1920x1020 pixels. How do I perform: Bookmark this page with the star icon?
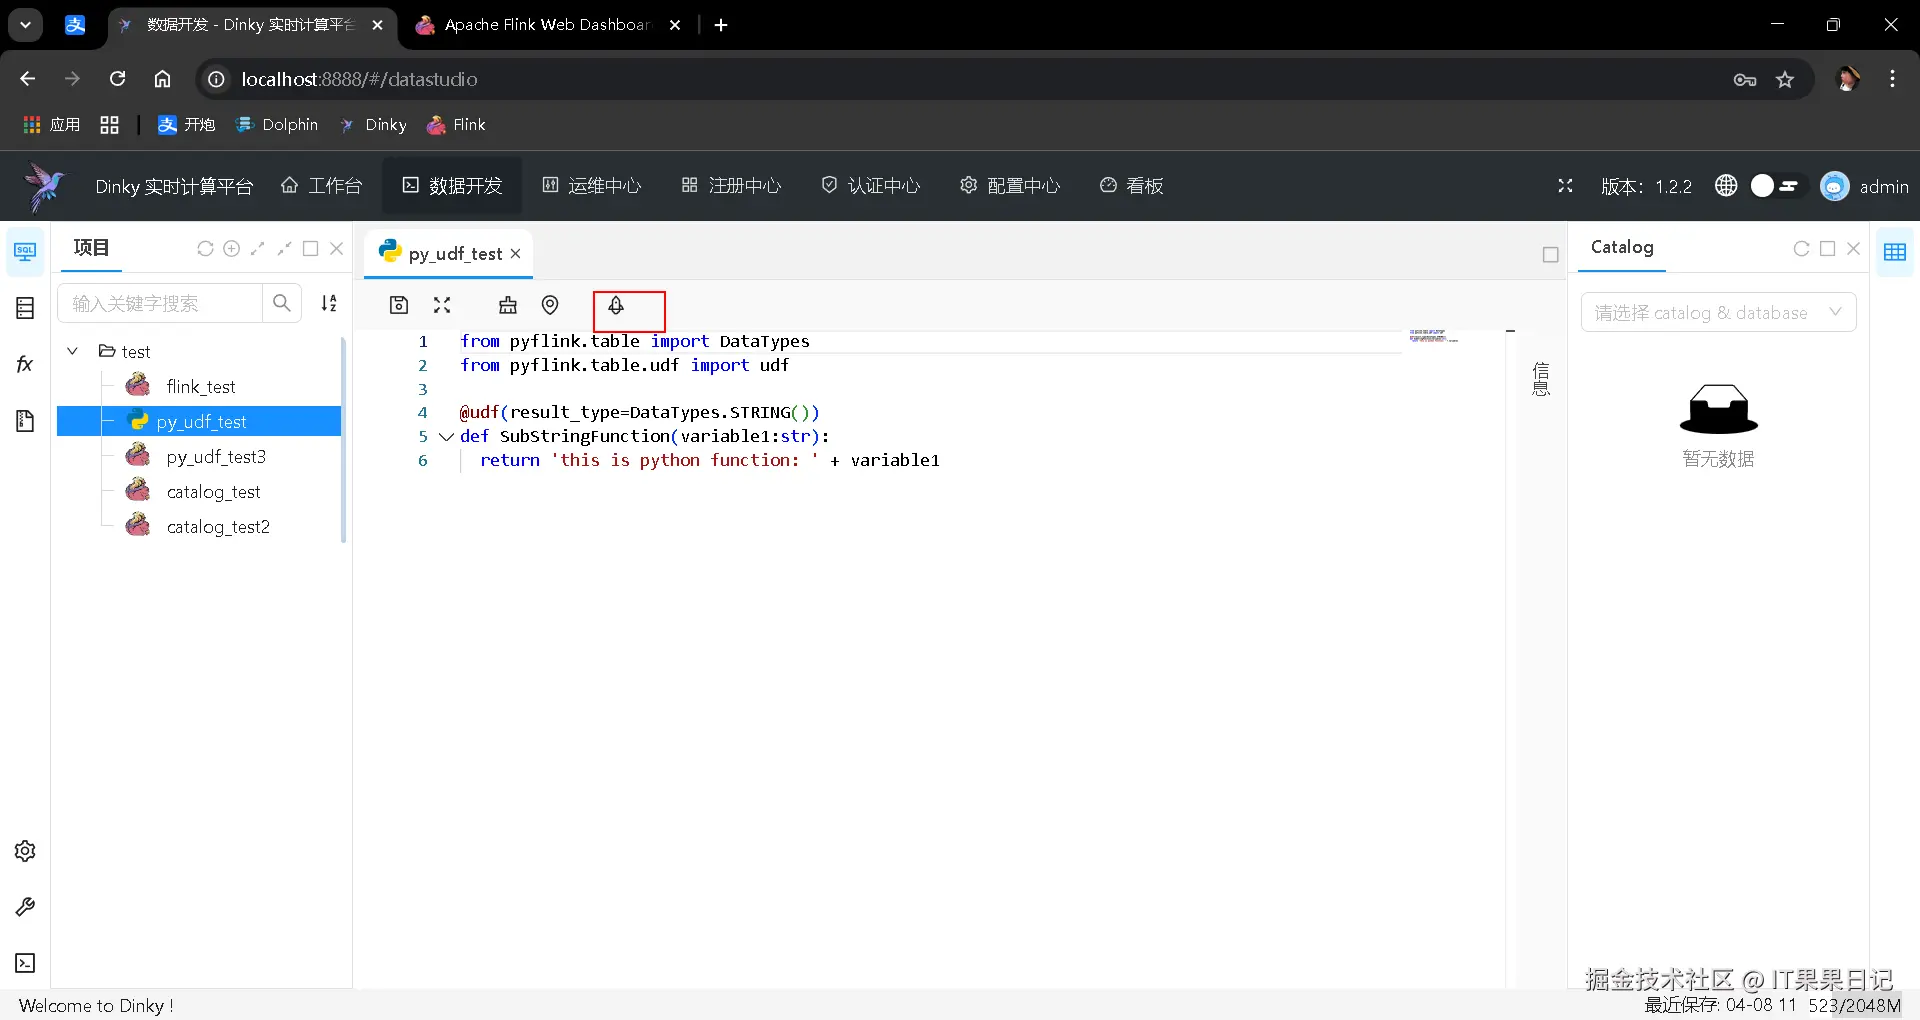[1785, 80]
